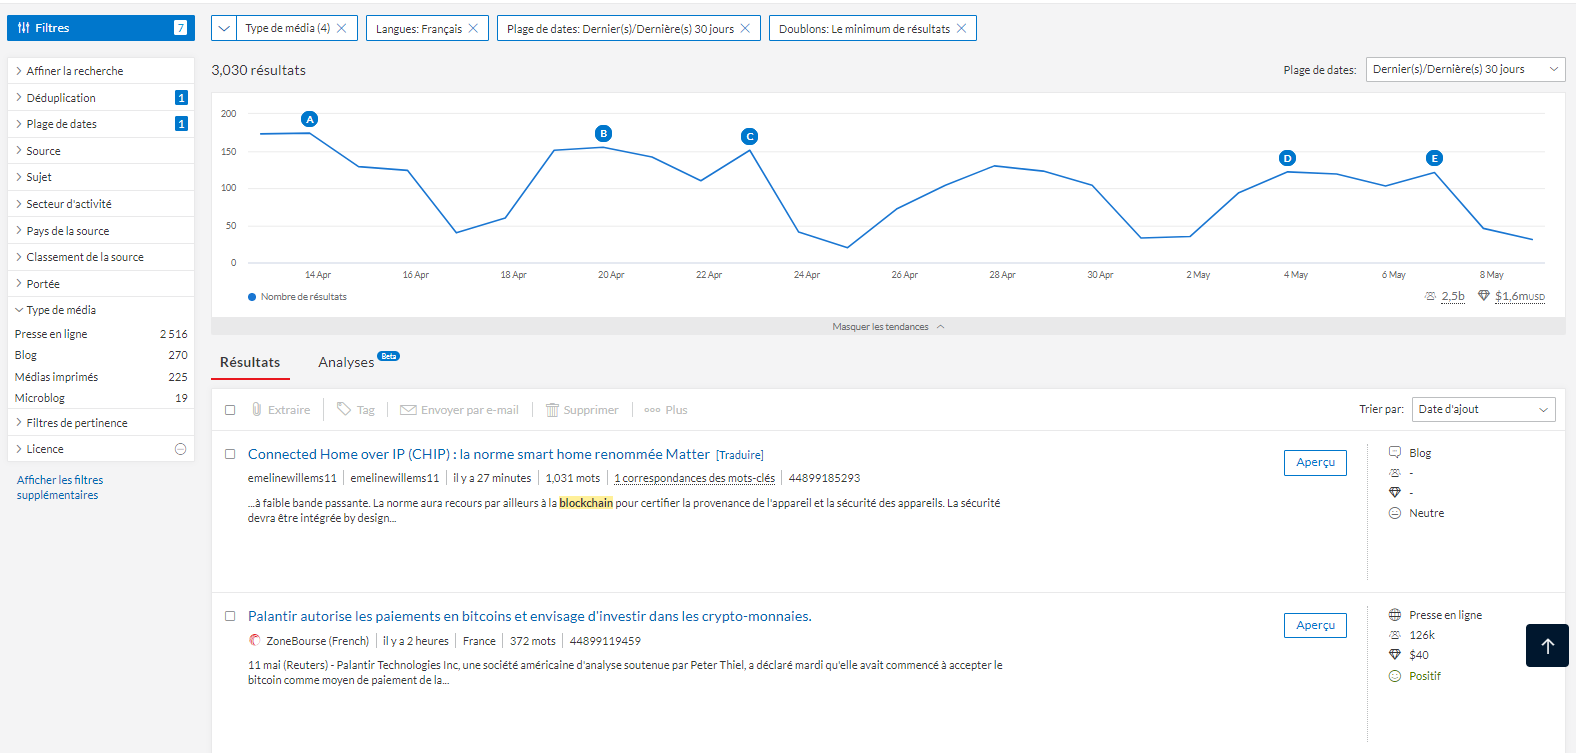Click the Extraire paperclip icon
1576x753 pixels.
257,409
